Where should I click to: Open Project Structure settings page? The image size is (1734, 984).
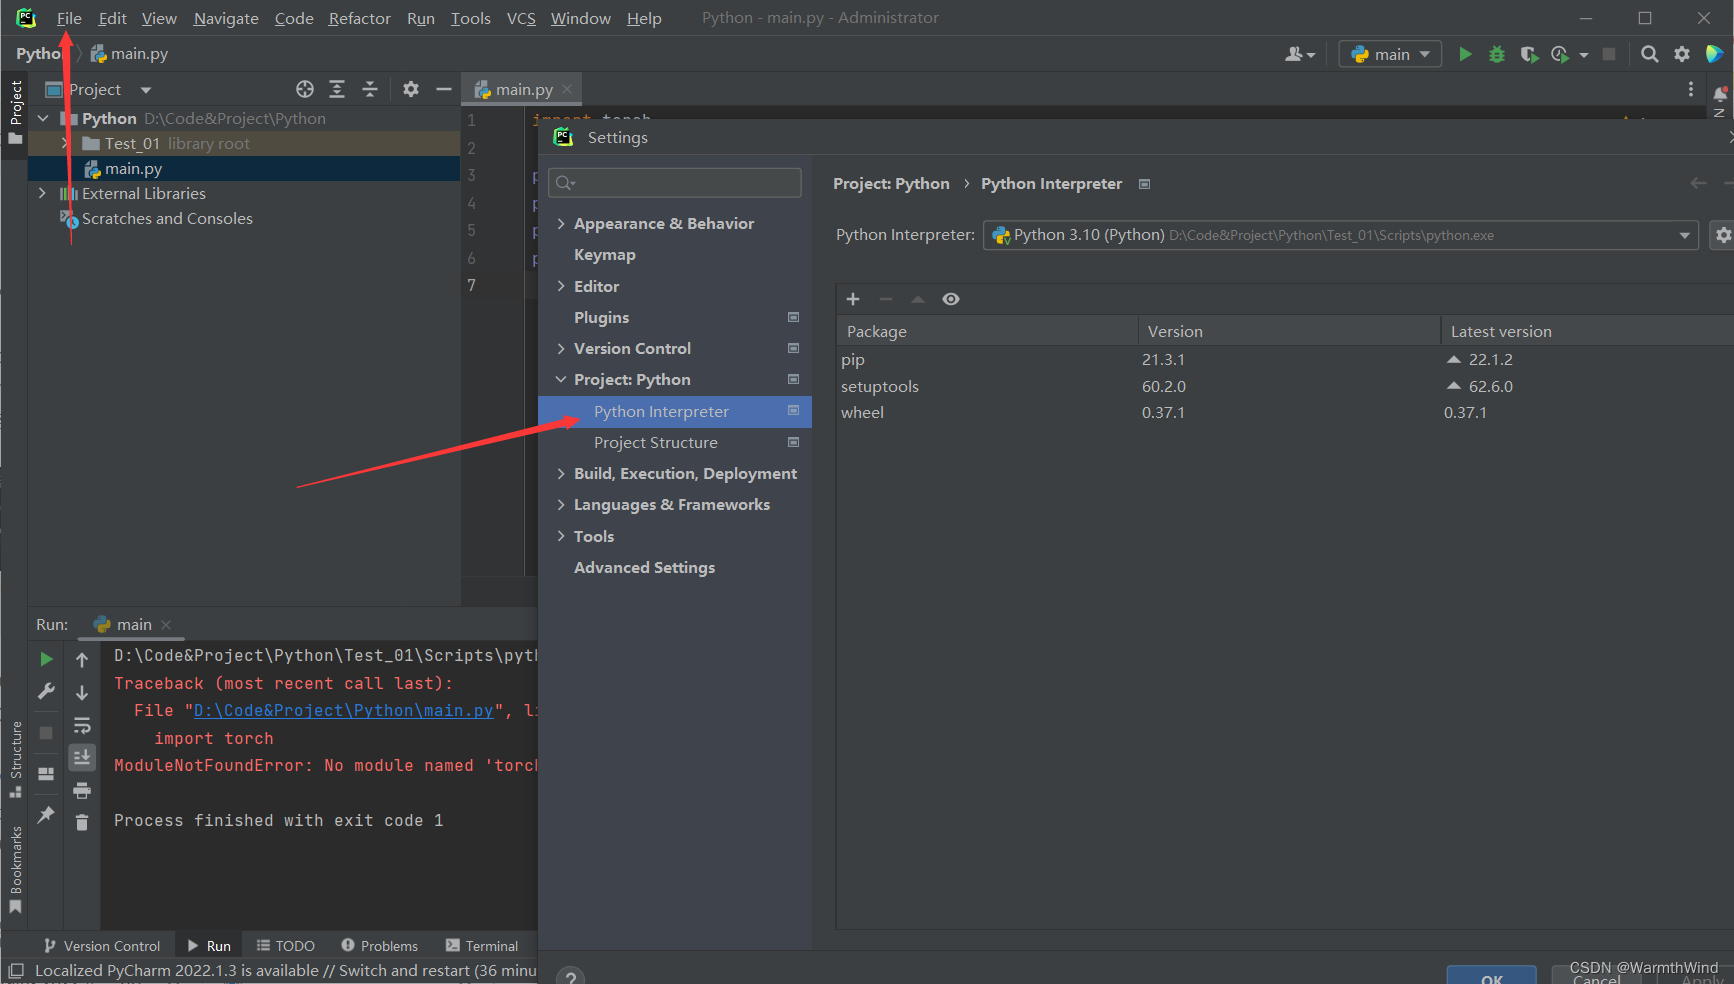[655, 442]
